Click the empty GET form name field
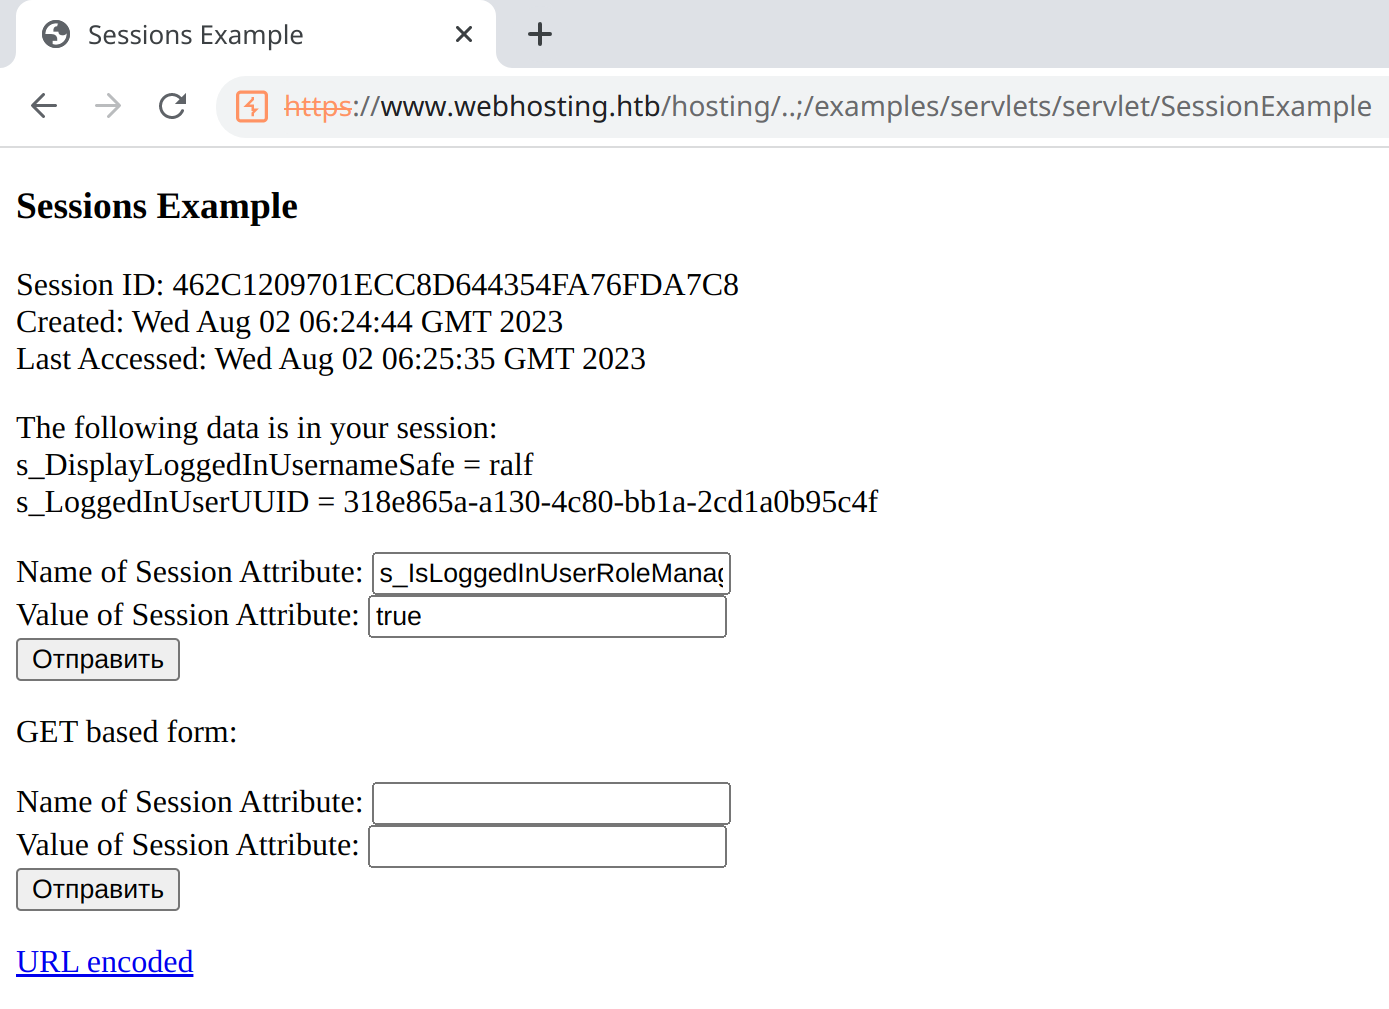Viewport: 1389px width, 1009px height. click(x=551, y=804)
